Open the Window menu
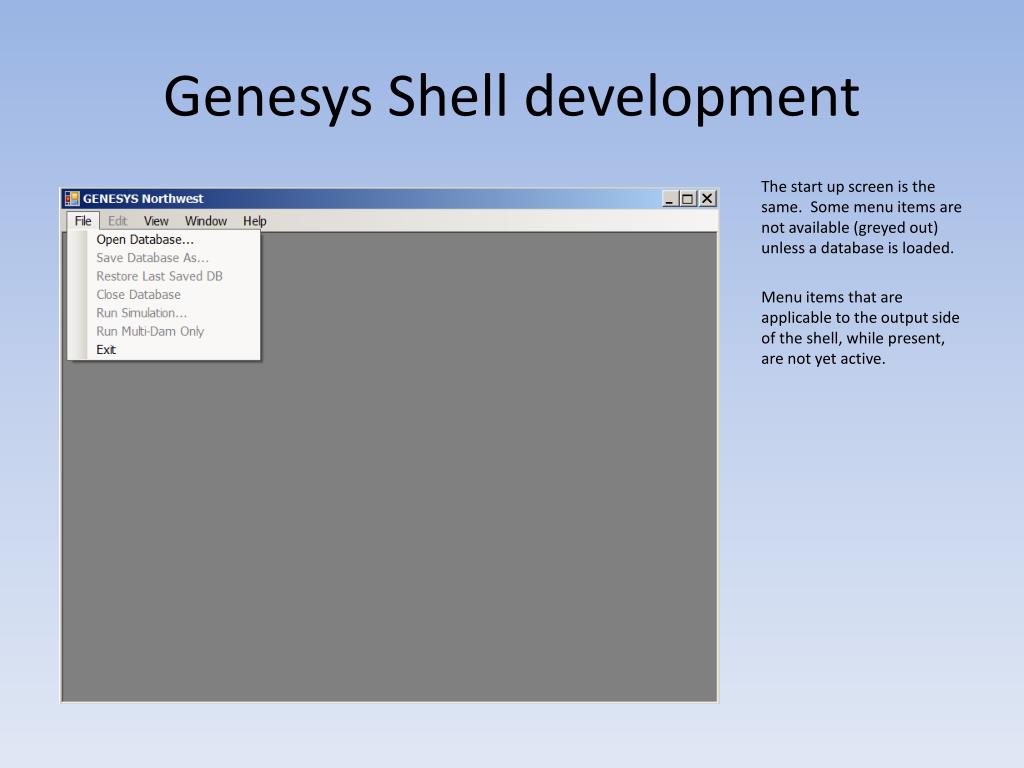Screen dimensions: 1024x768 (x=206, y=221)
